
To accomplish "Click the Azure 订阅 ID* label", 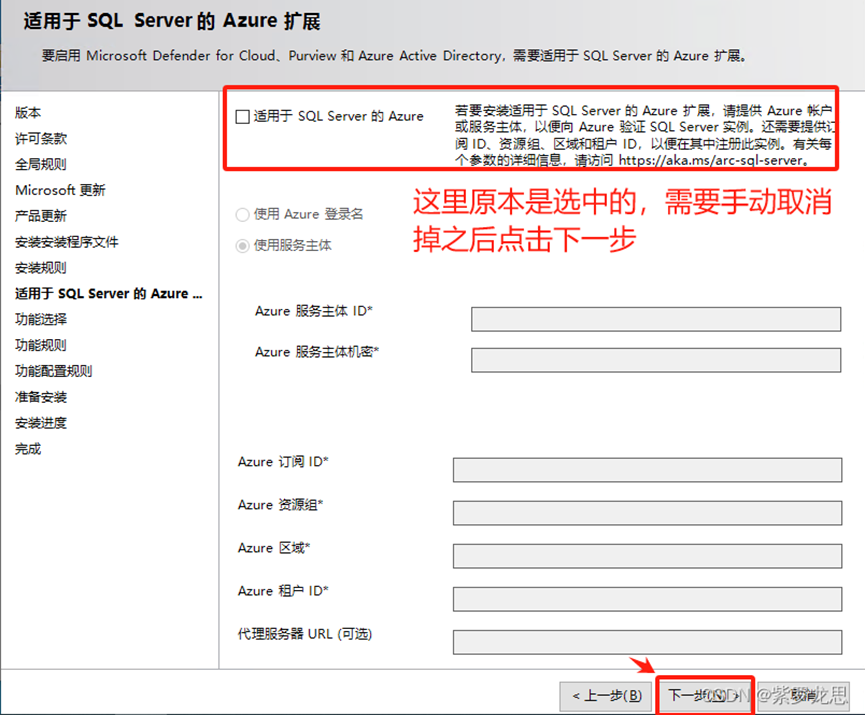I will [283, 462].
